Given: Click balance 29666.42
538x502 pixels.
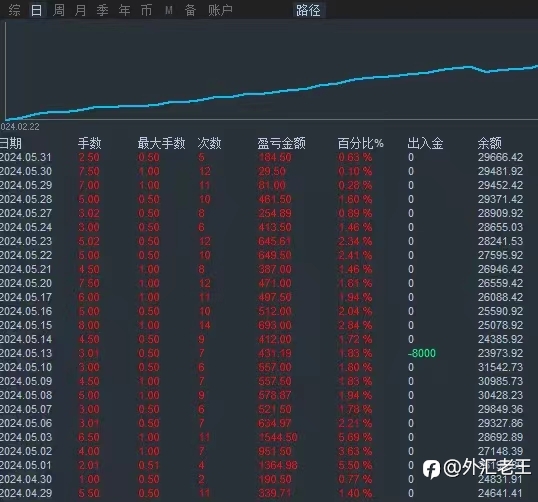Looking at the screenshot, I should (x=500, y=157).
